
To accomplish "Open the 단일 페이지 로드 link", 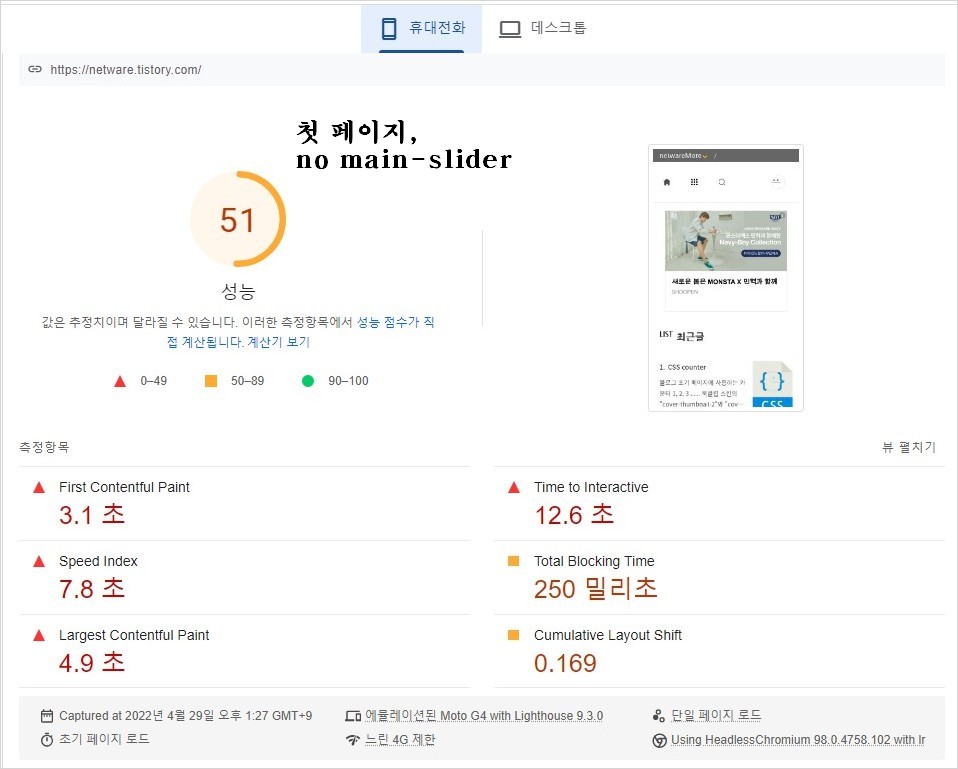I will (x=716, y=715).
